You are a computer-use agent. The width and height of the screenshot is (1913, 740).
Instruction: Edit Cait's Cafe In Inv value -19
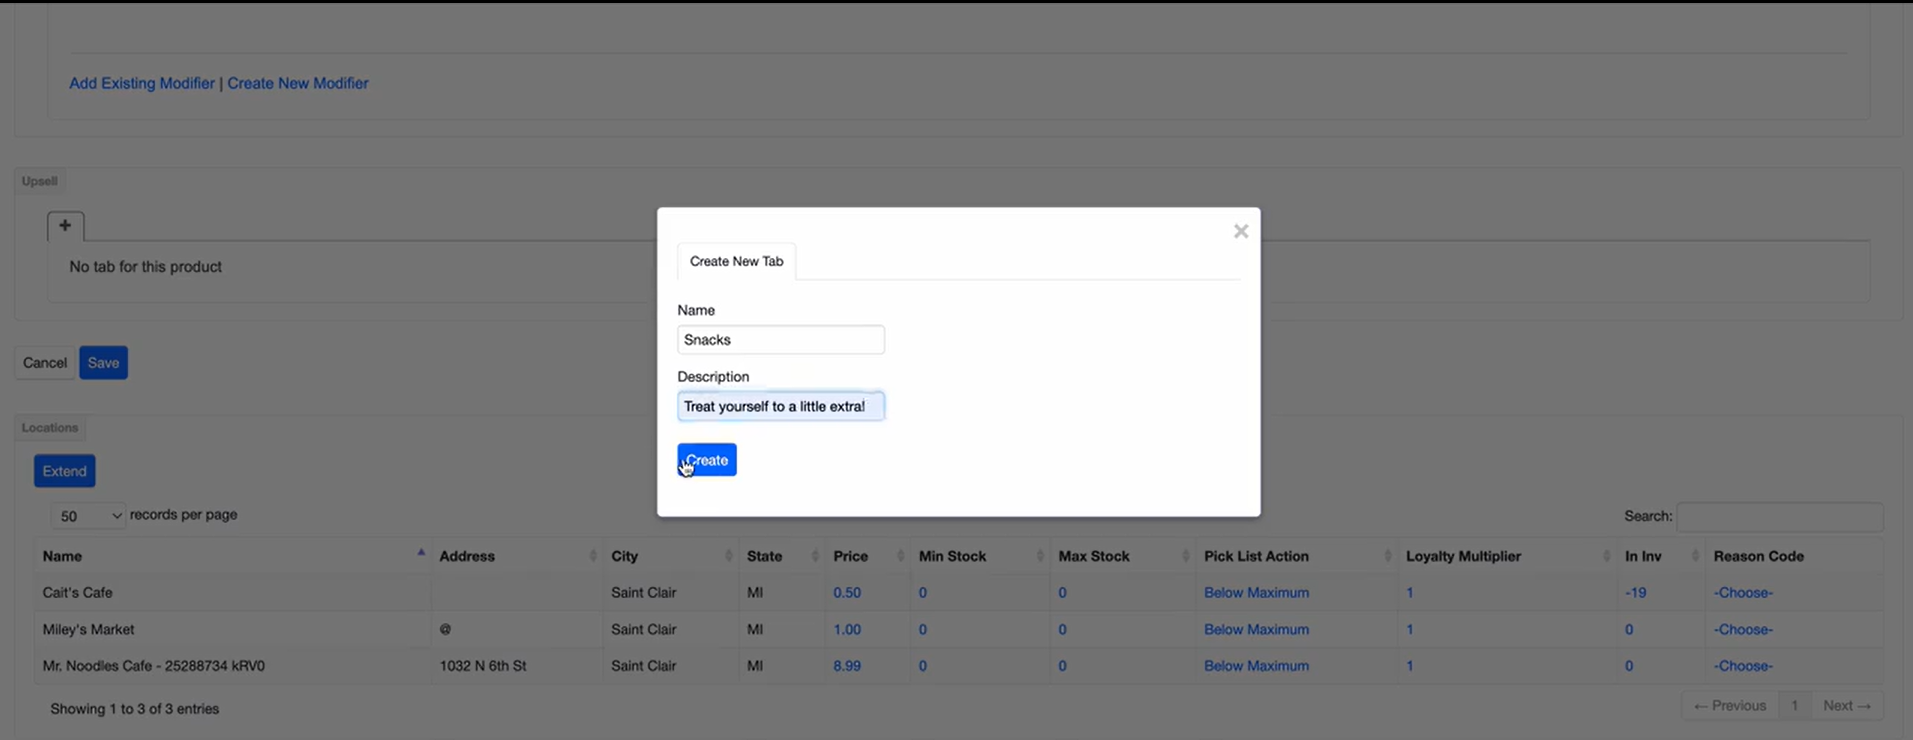tap(1636, 593)
